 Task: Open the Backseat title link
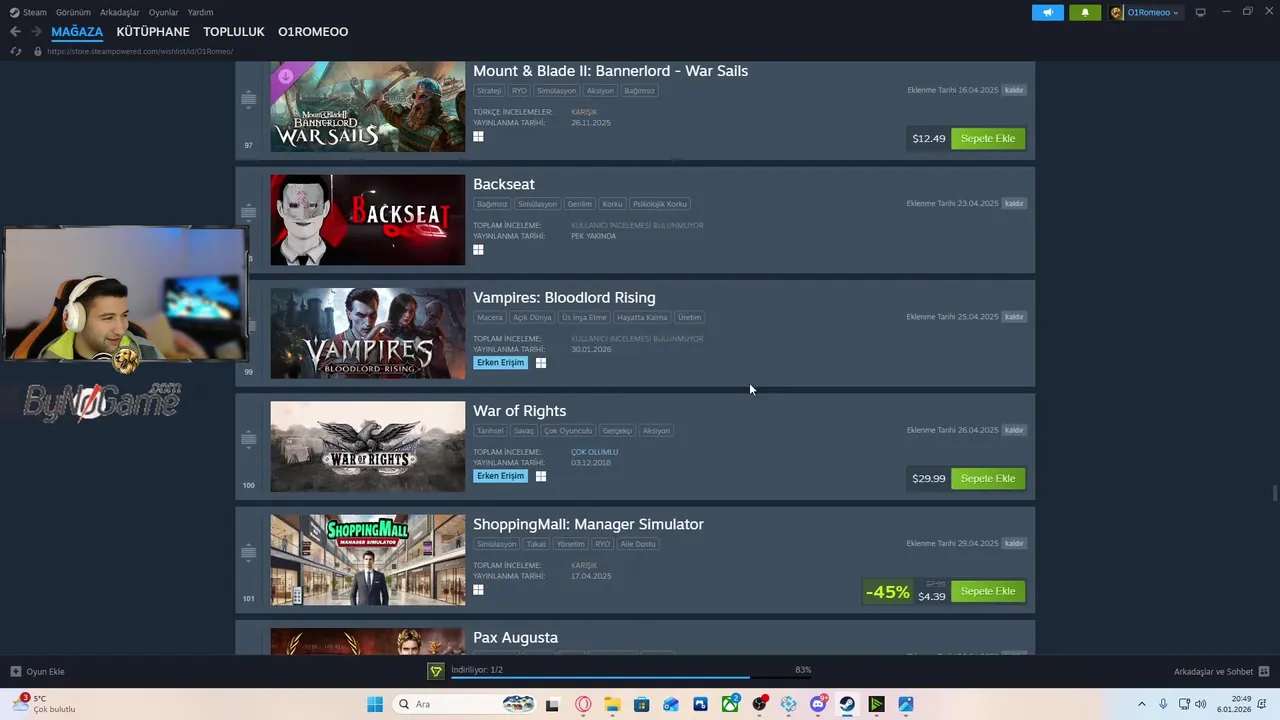click(x=504, y=184)
